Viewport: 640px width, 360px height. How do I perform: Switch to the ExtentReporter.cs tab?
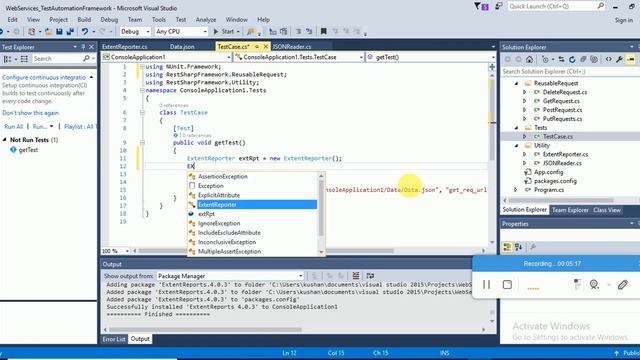point(124,47)
